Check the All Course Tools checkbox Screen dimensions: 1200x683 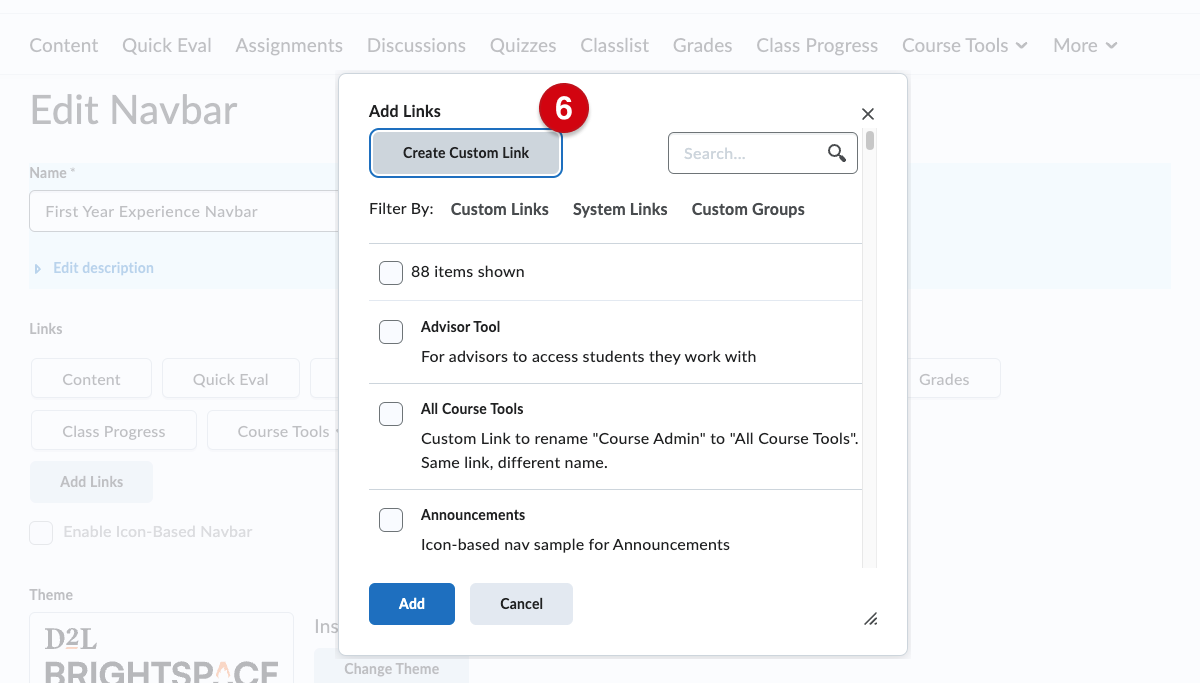[x=391, y=414]
